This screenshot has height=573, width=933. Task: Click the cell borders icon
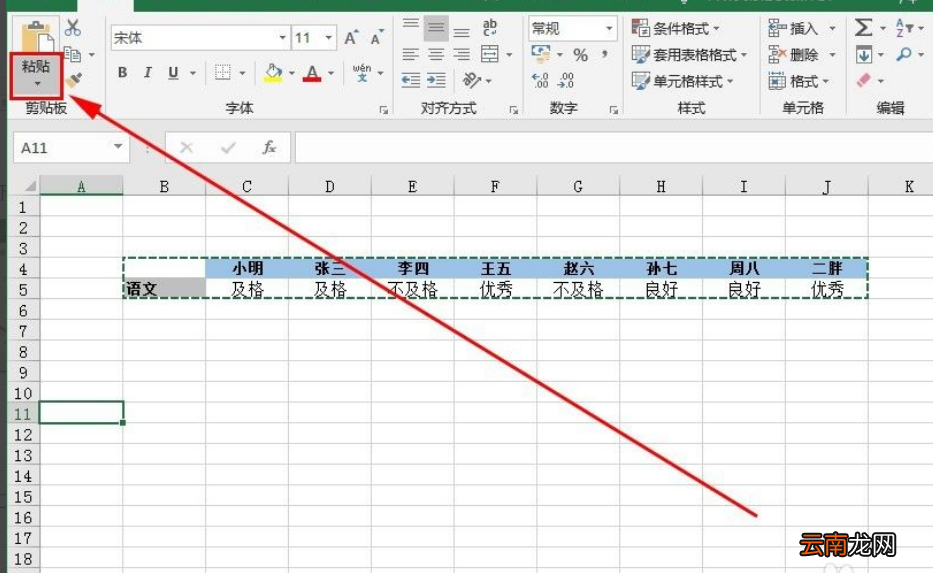[223, 73]
